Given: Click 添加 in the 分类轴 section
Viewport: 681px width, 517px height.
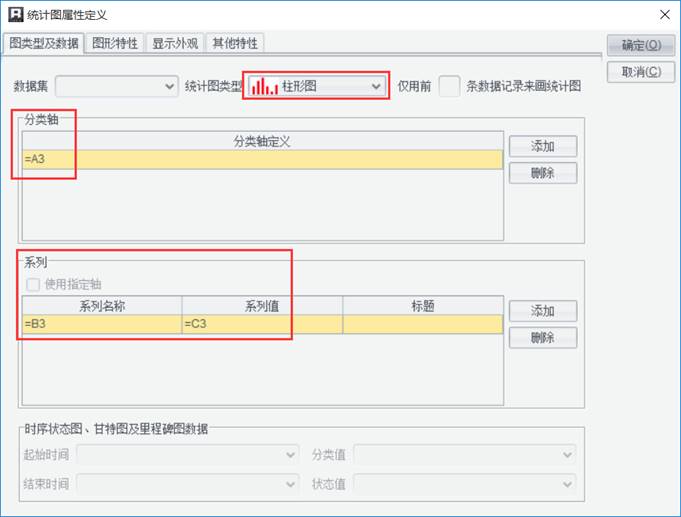Looking at the screenshot, I should (x=543, y=146).
